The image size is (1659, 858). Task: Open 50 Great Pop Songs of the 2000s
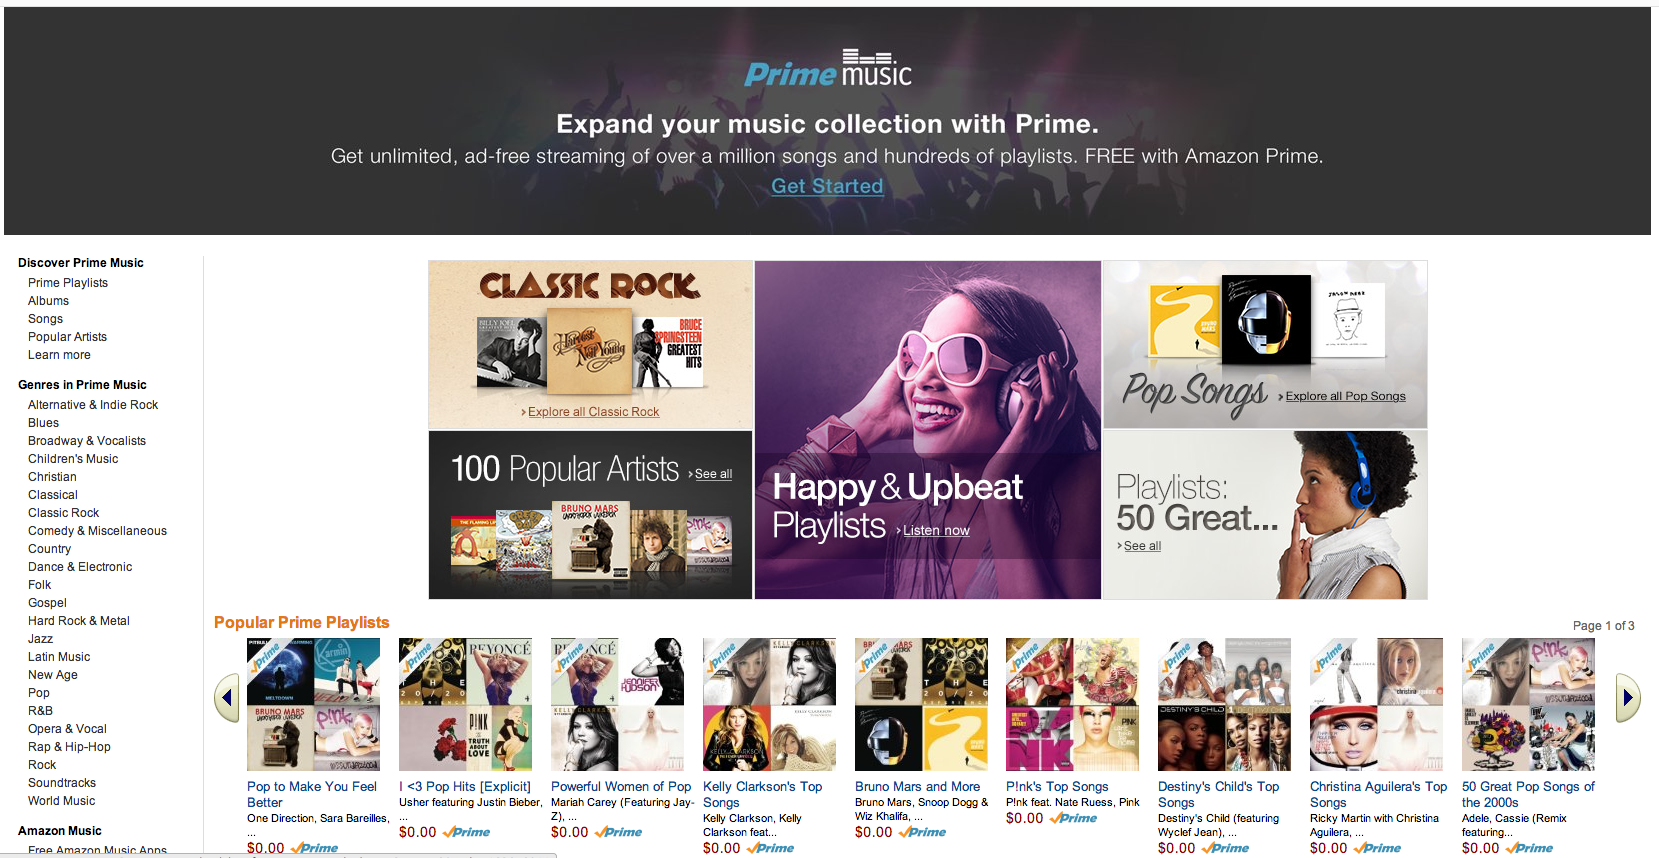click(1528, 794)
